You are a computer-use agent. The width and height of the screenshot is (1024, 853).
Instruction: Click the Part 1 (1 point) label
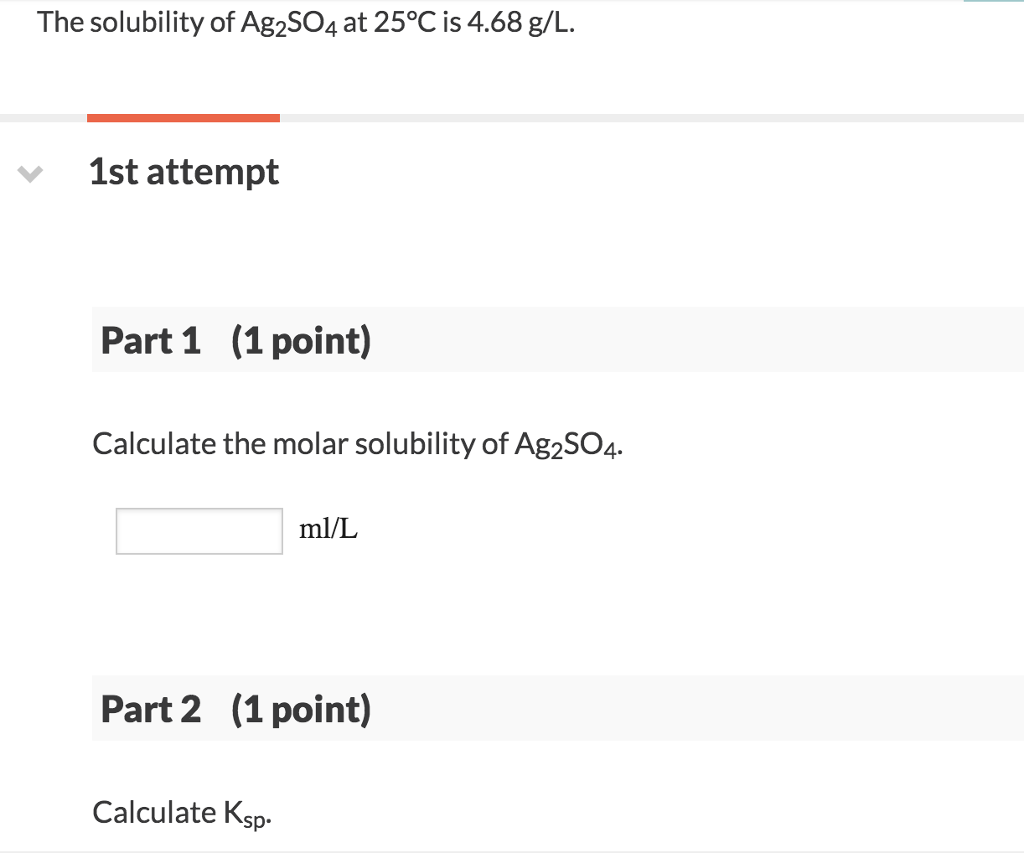(235, 340)
